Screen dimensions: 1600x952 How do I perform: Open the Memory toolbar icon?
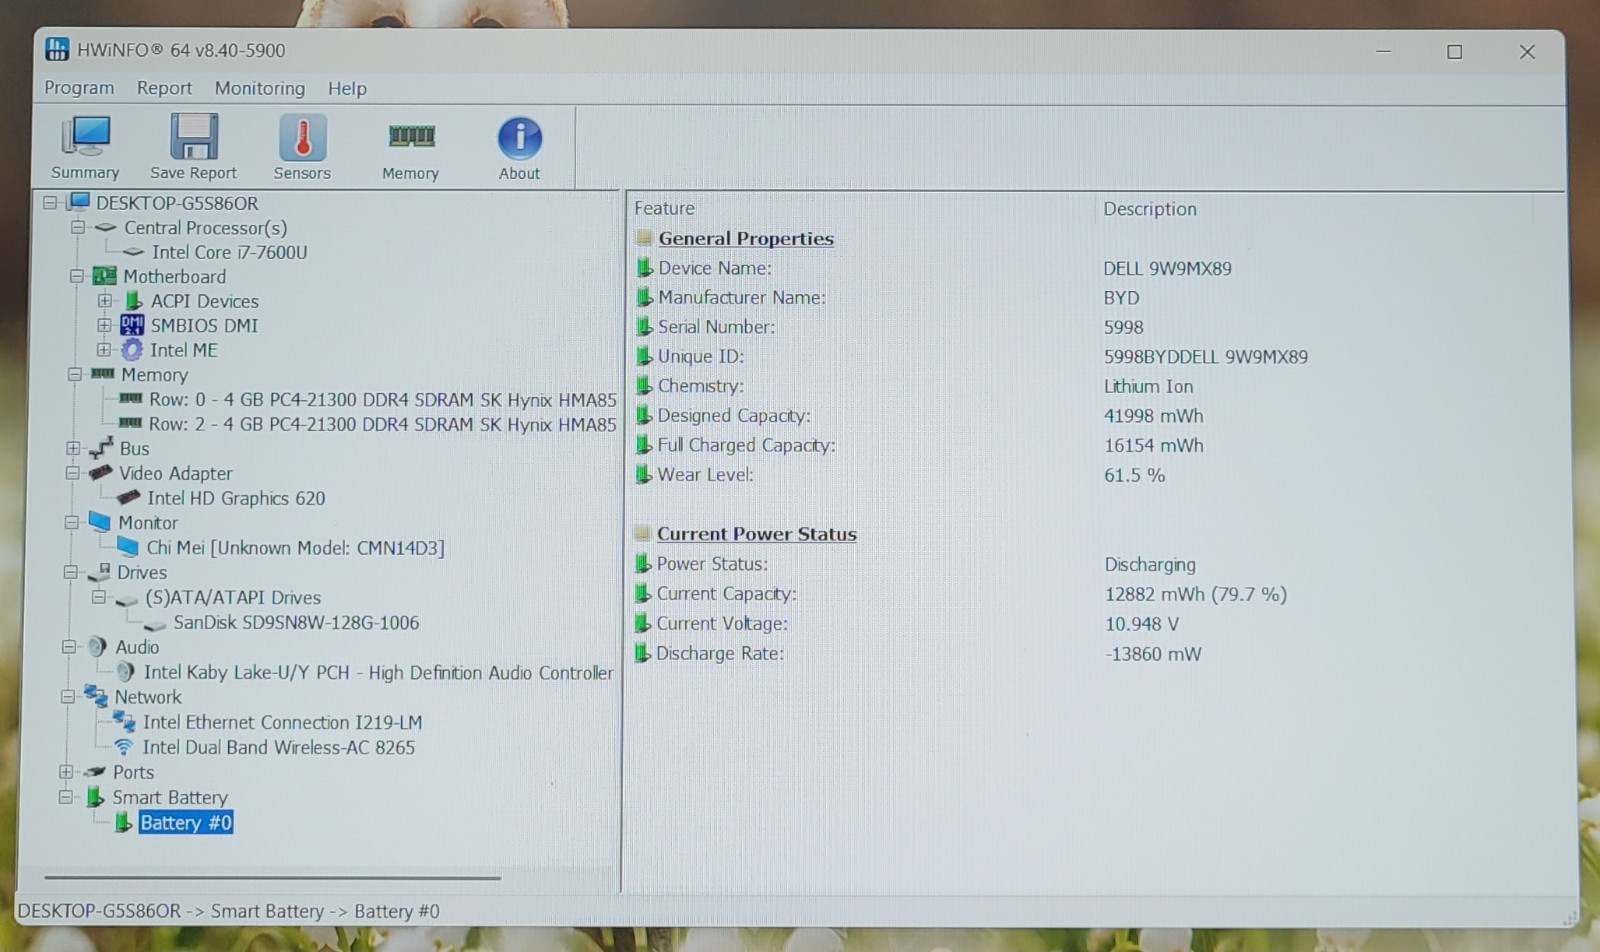(411, 136)
